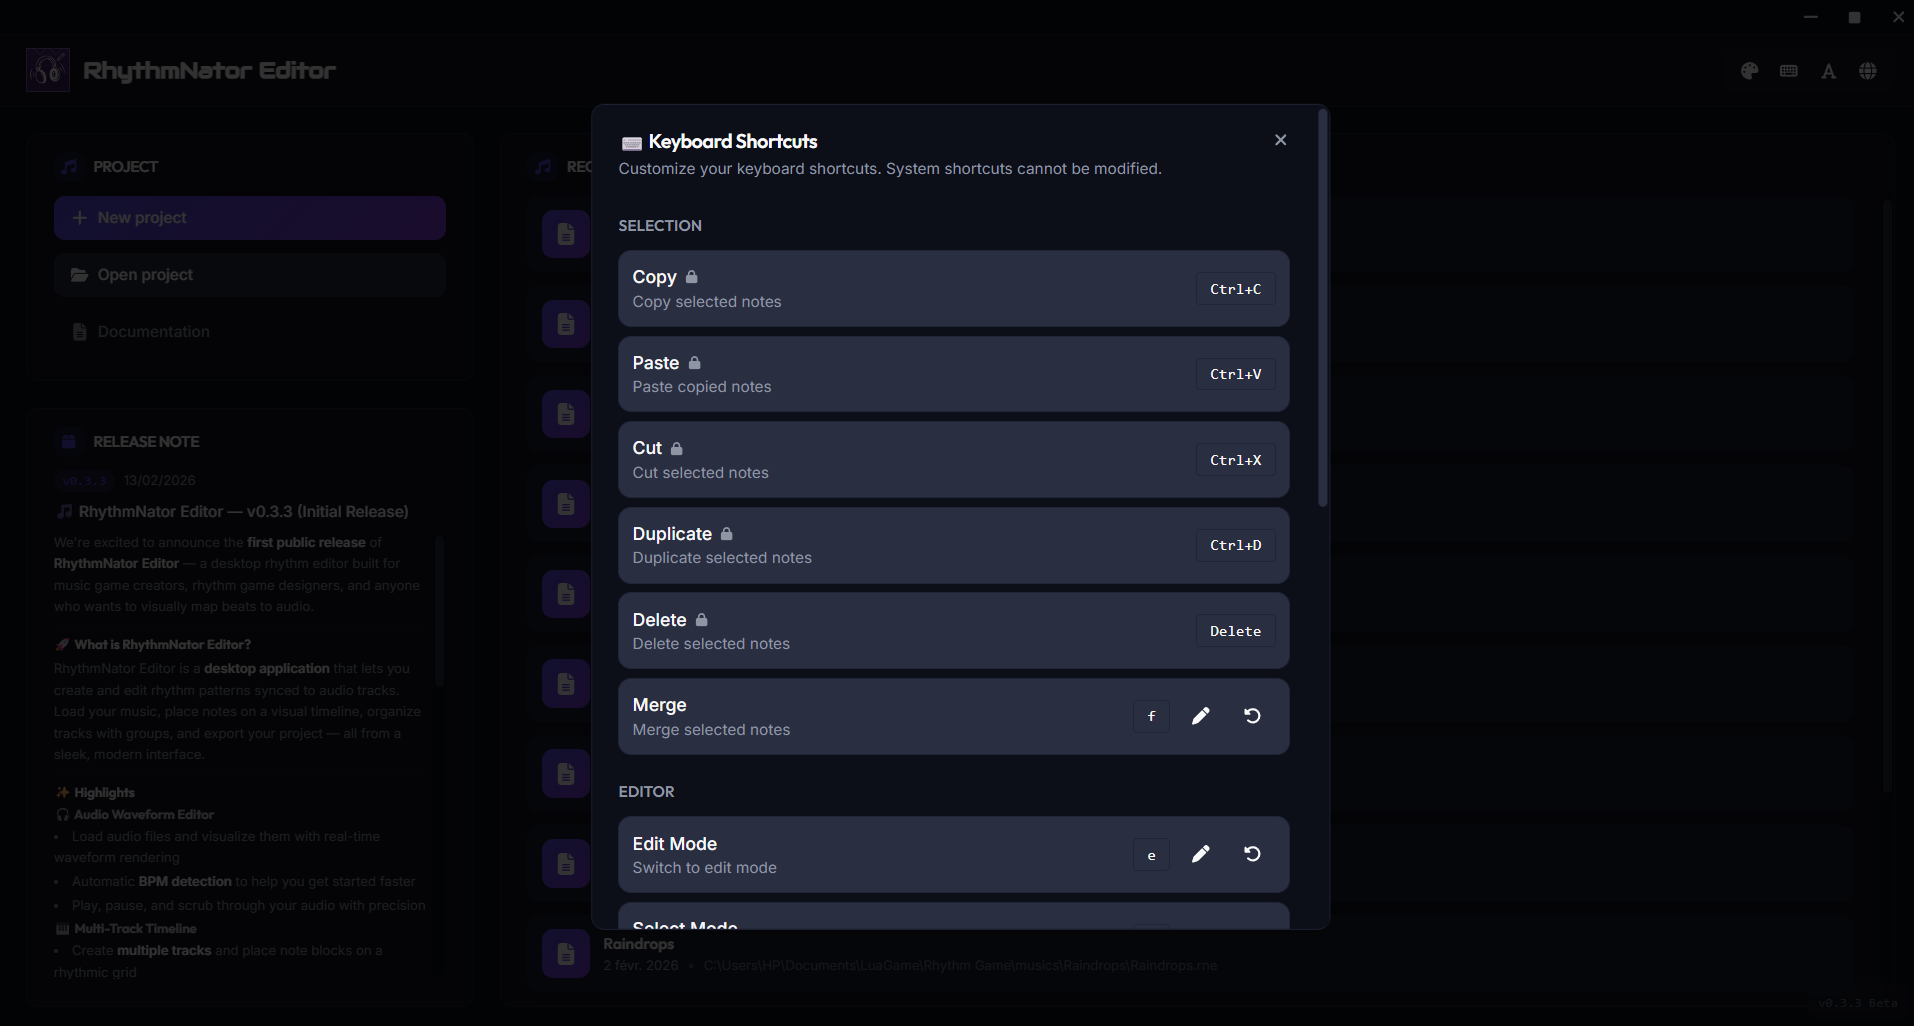Click the Ctrl+C badge for Copy

(1235, 289)
